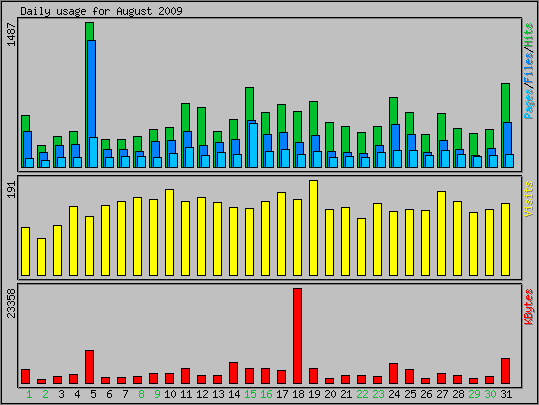Select the tallest red KBytes bar on day 18
Viewport: 539px width, 405px height.
[x=297, y=336]
